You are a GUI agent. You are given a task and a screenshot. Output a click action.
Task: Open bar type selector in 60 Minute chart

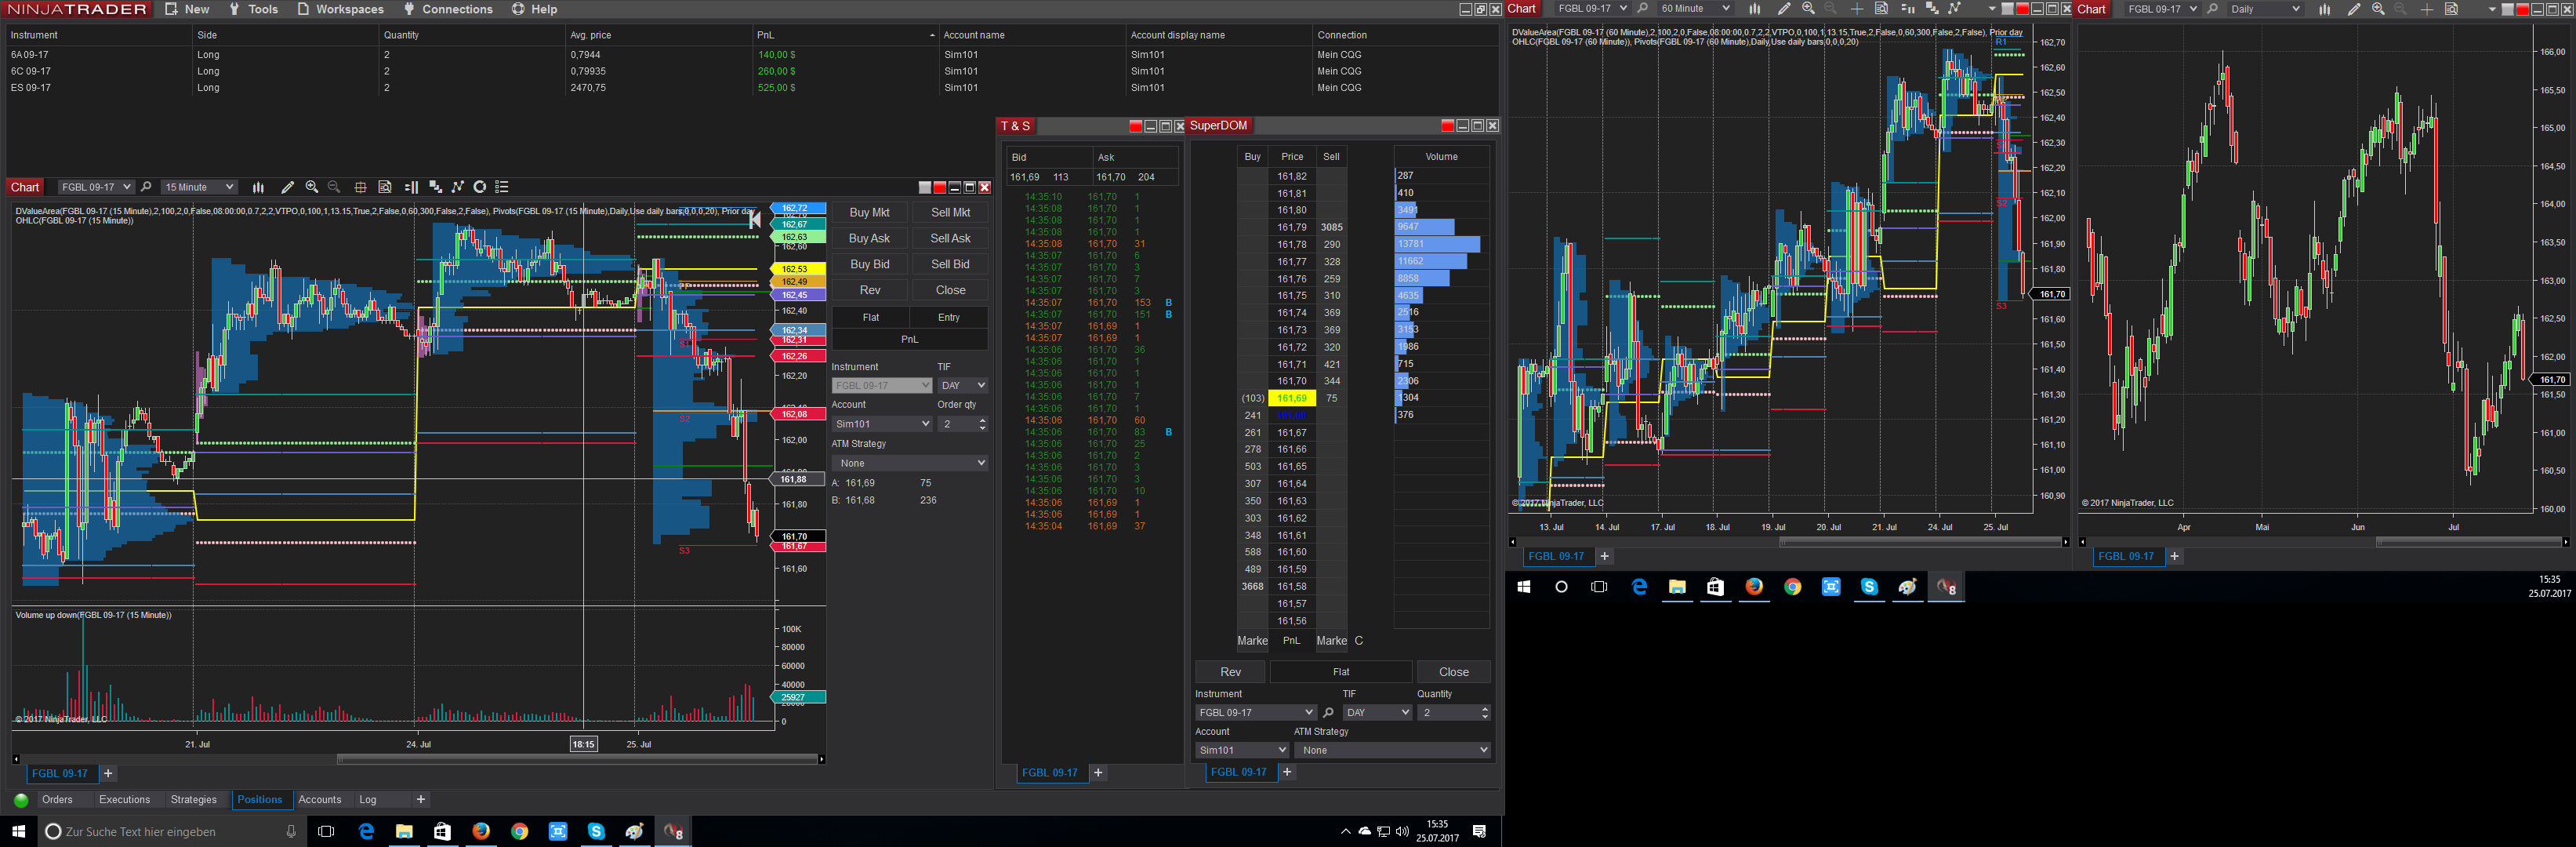click(1754, 9)
